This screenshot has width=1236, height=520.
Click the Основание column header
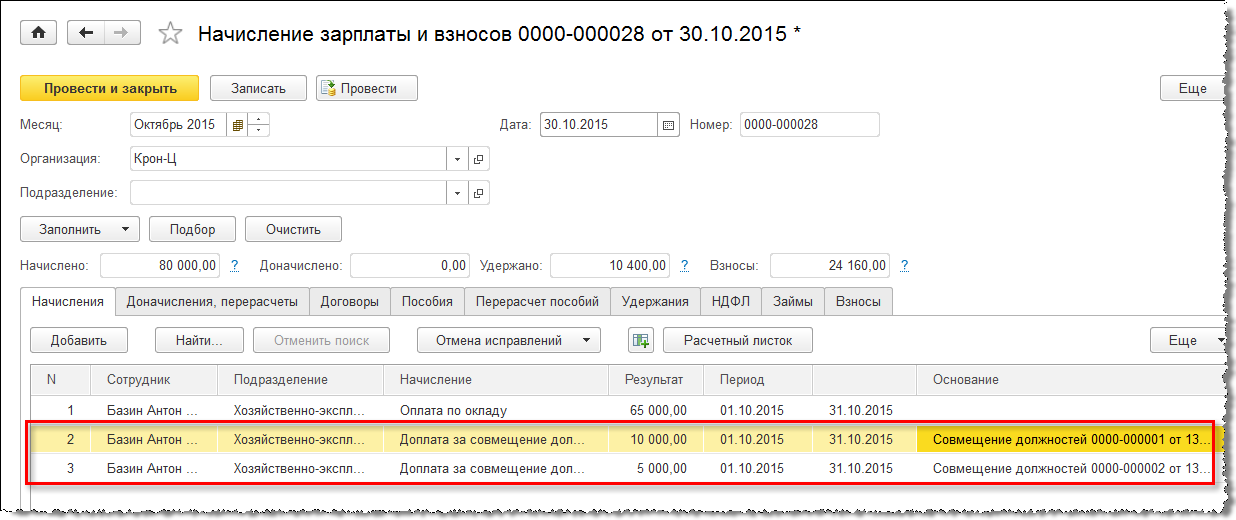(x=1070, y=380)
